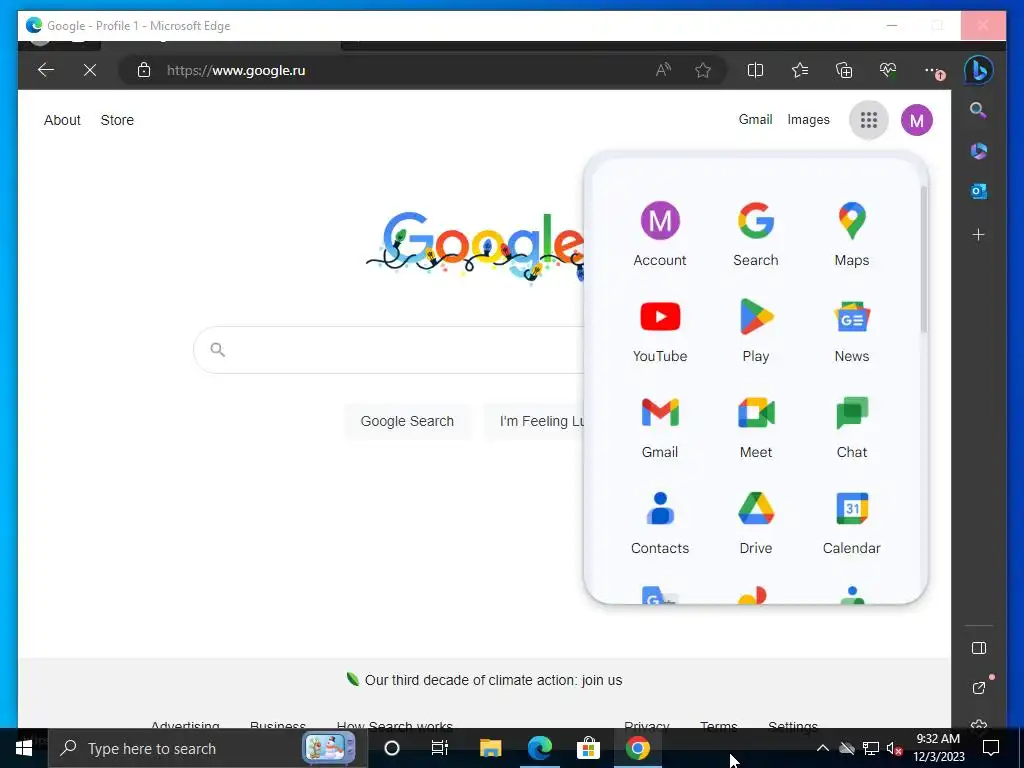Toggle the Edge sidebar visibility button

click(978, 648)
